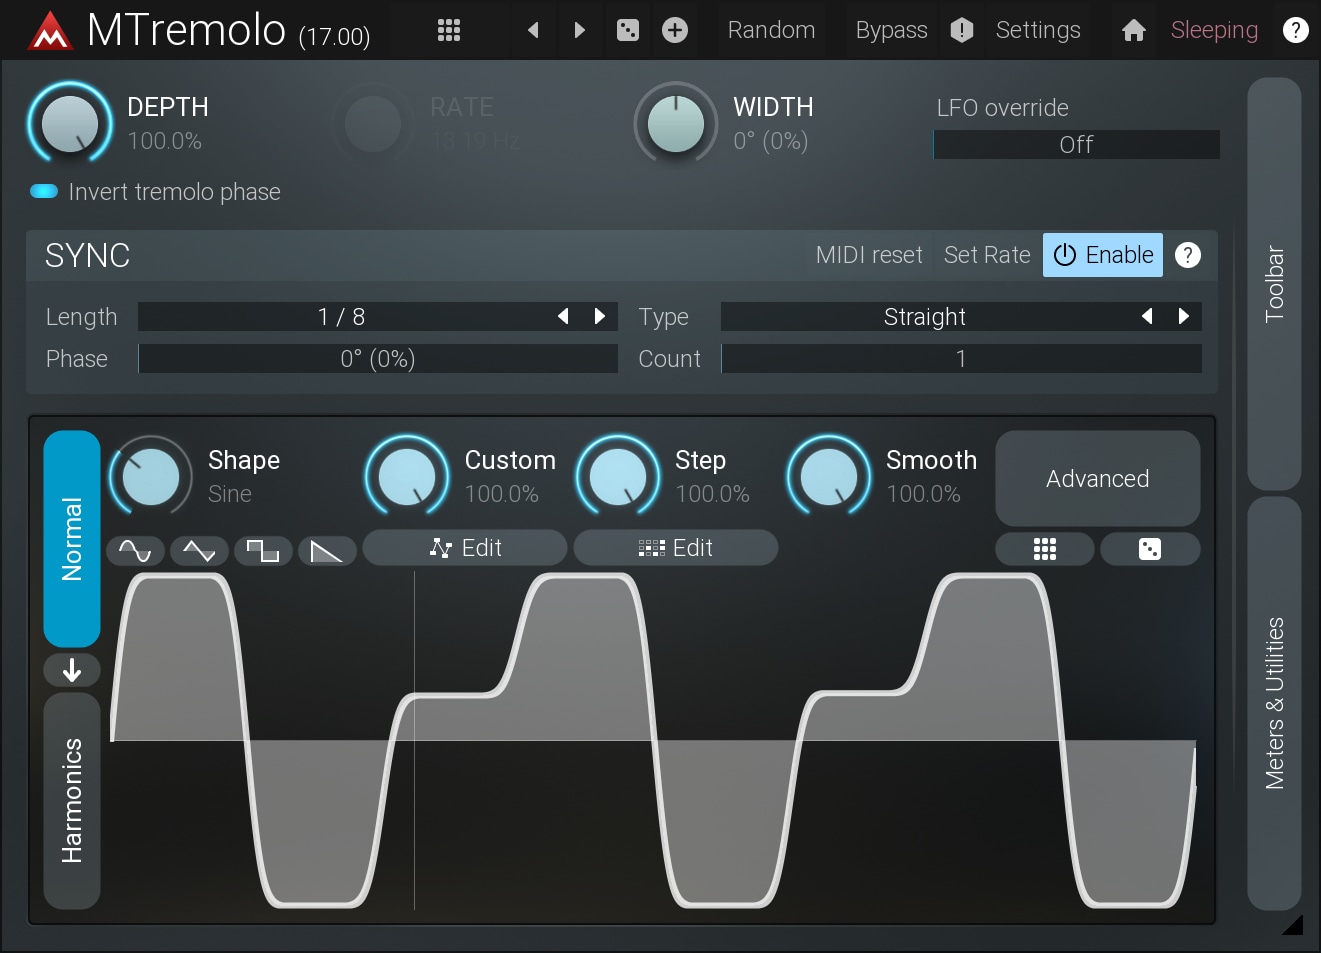Switch to the Harmonics tab
The image size is (1321, 953).
72,800
